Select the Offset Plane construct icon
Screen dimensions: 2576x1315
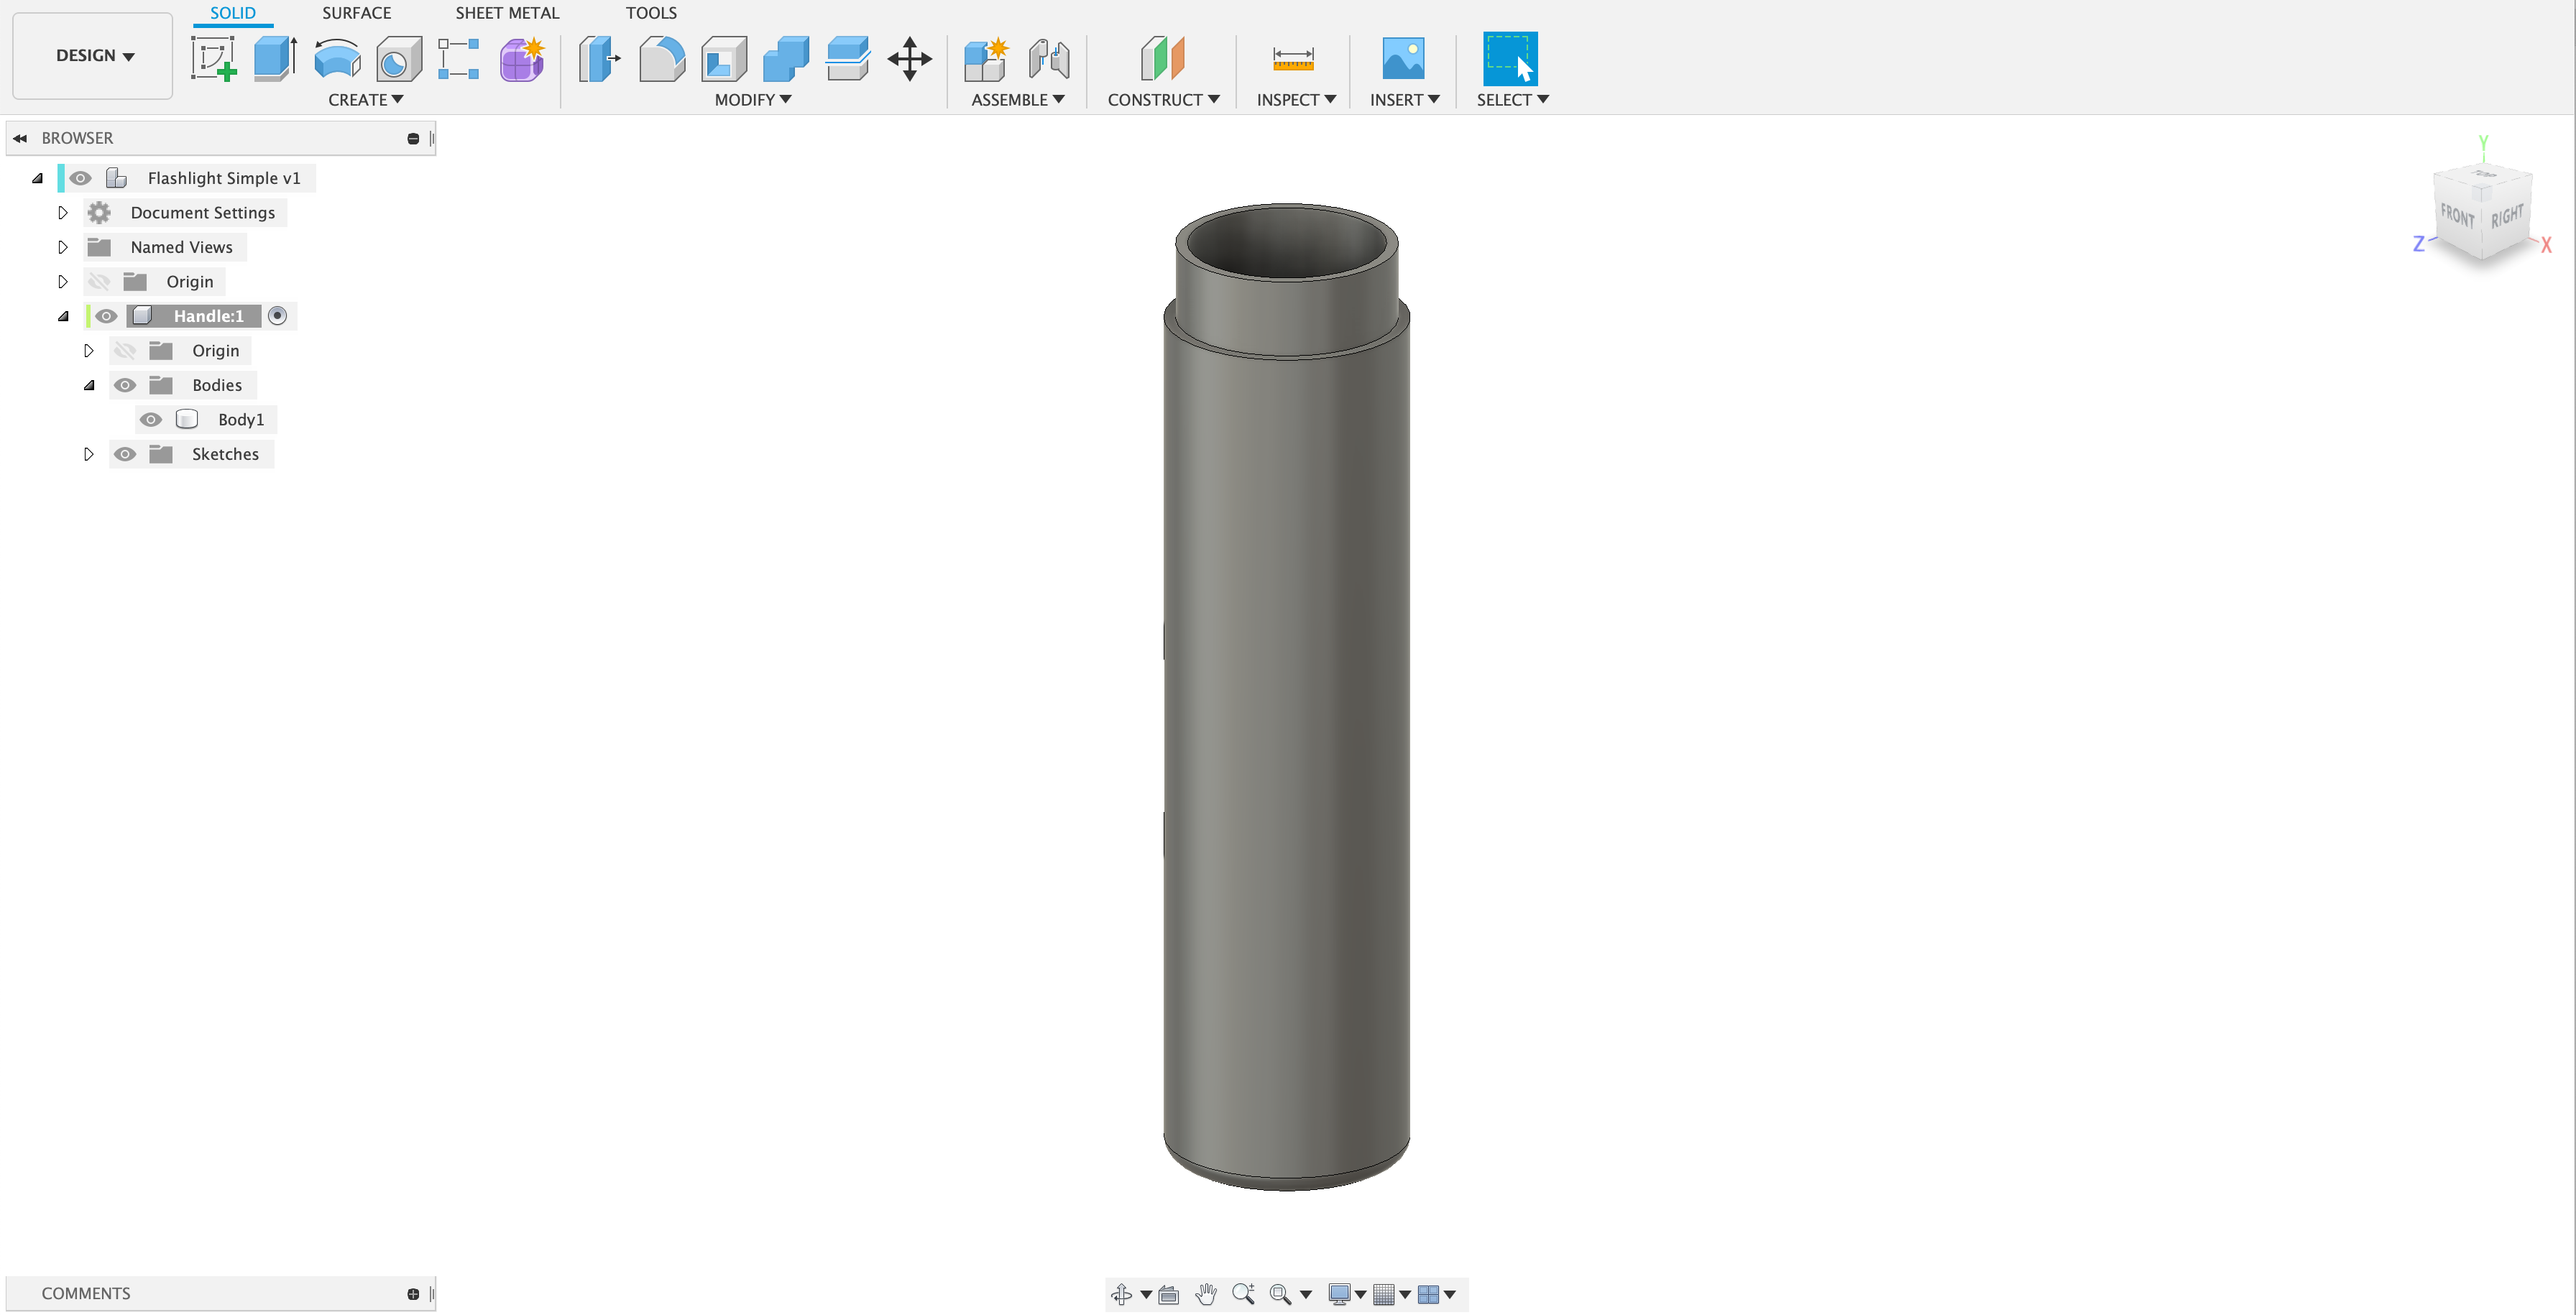pyautogui.click(x=1163, y=59)
